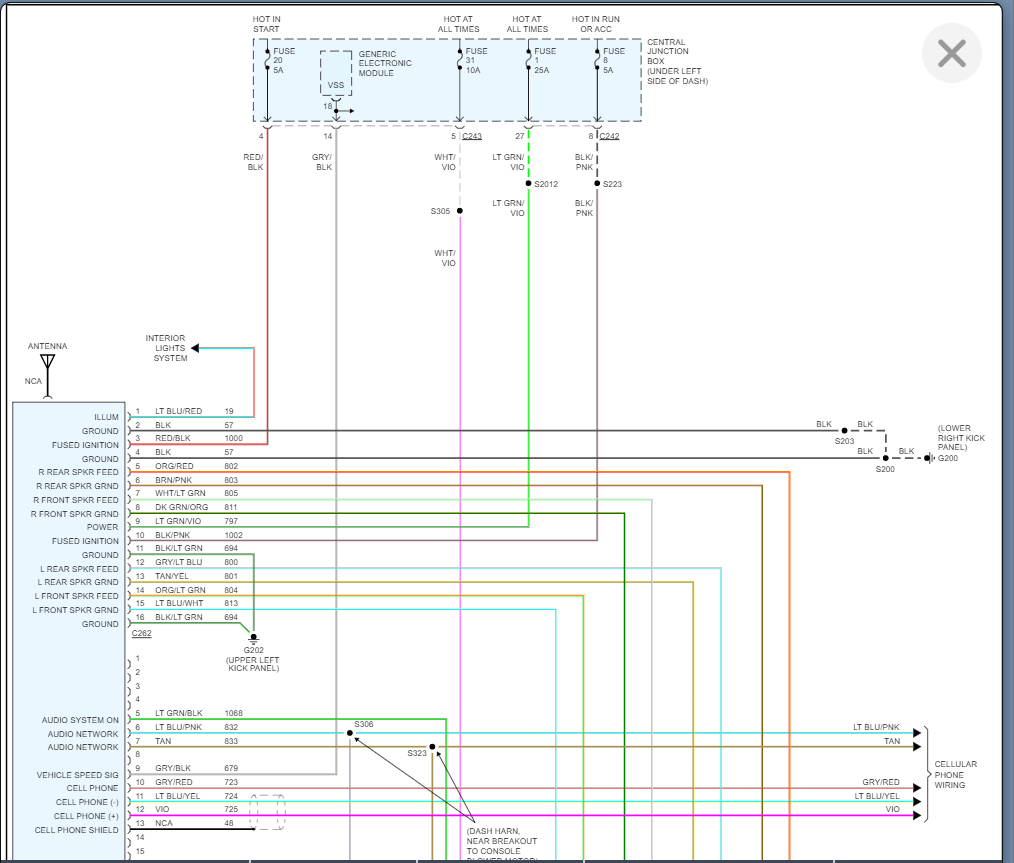Viewport: 1014px width, 863px height.
Task: Click the 'GENERIC ELECTRONIC MODULE' label
Action: (385, 63)
